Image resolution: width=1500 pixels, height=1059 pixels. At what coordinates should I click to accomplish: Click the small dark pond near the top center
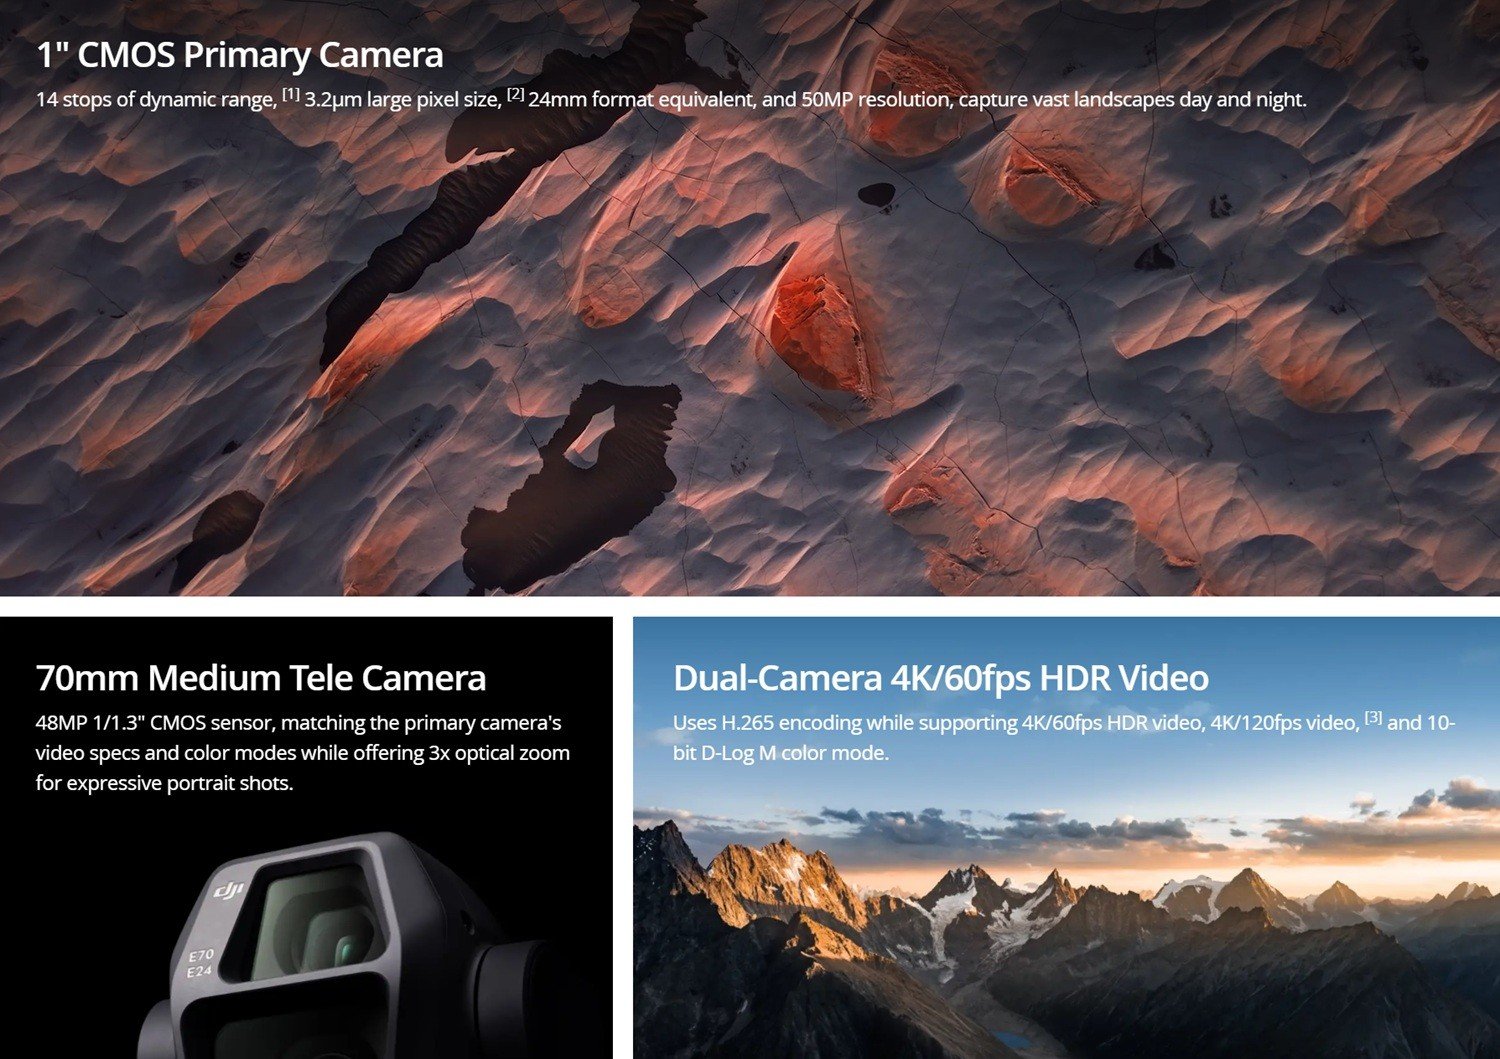point(877,194)
